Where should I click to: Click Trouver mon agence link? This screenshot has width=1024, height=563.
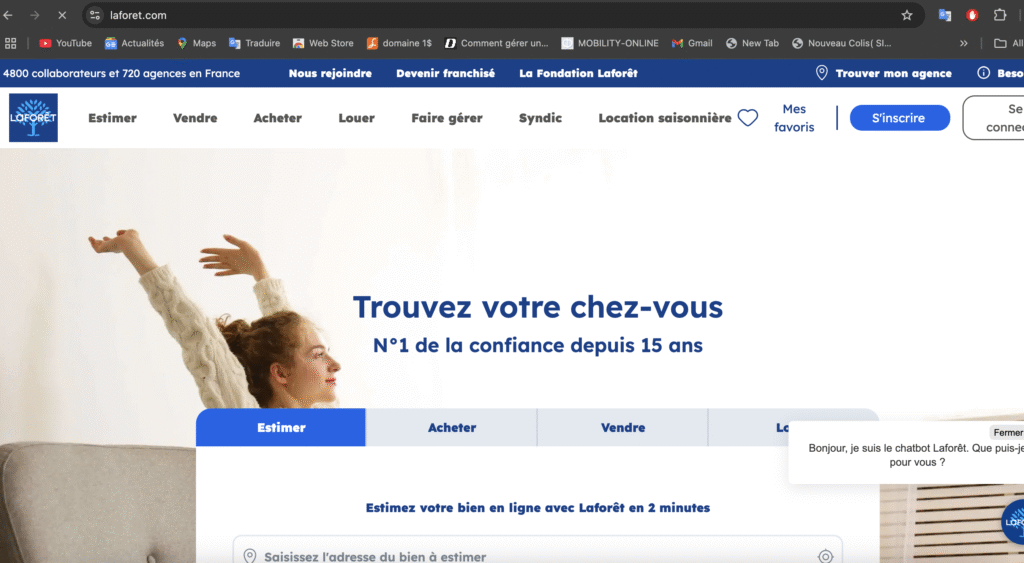click(884, 73)
